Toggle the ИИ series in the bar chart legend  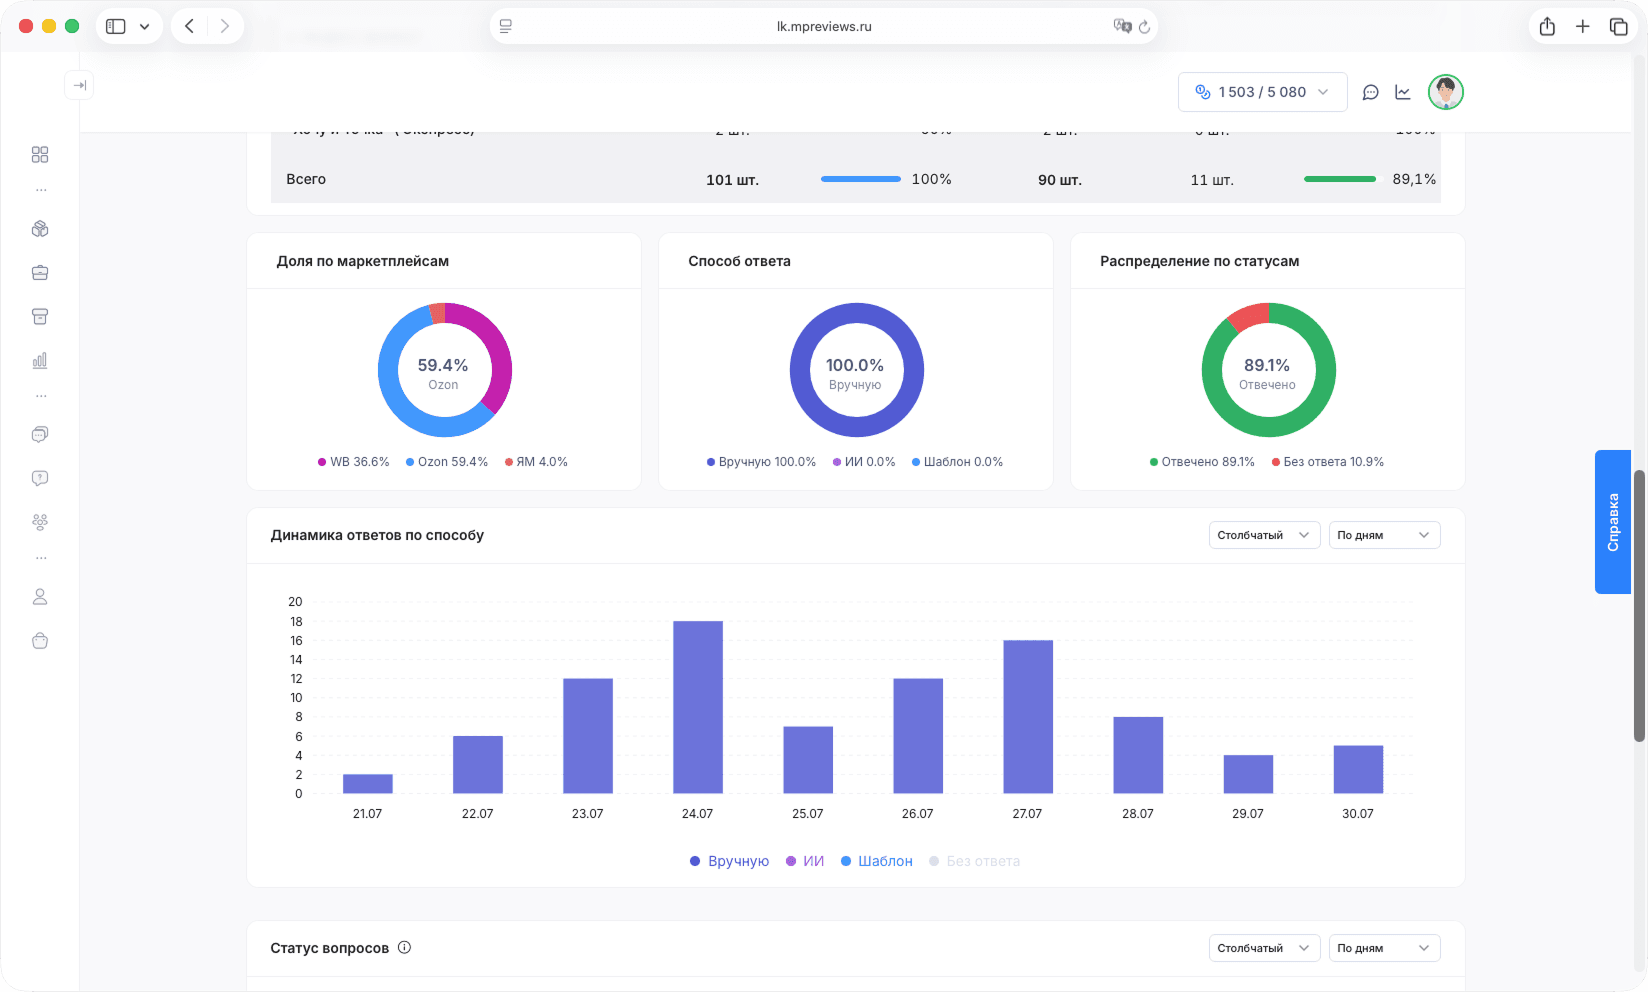pos(805,861)
